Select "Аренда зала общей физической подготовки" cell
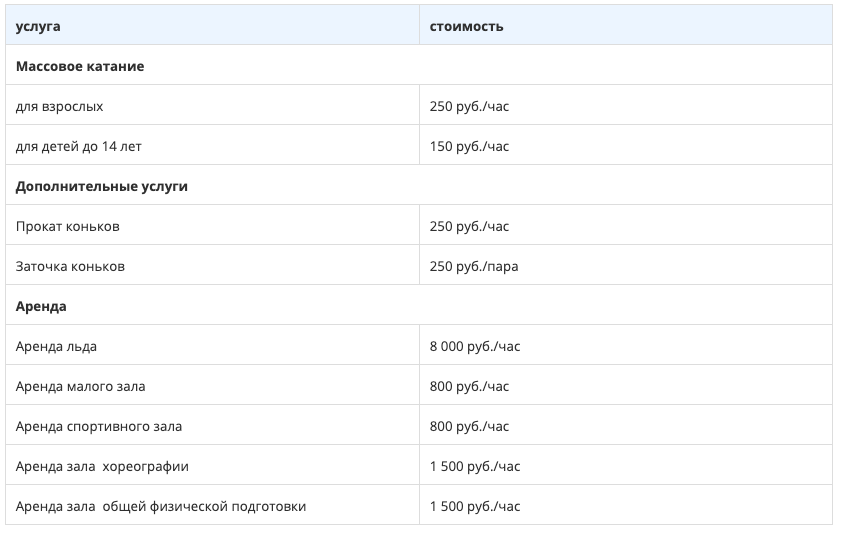Viewport: 842px width, 533px height. pyautogui.click(x=161, y=506)
